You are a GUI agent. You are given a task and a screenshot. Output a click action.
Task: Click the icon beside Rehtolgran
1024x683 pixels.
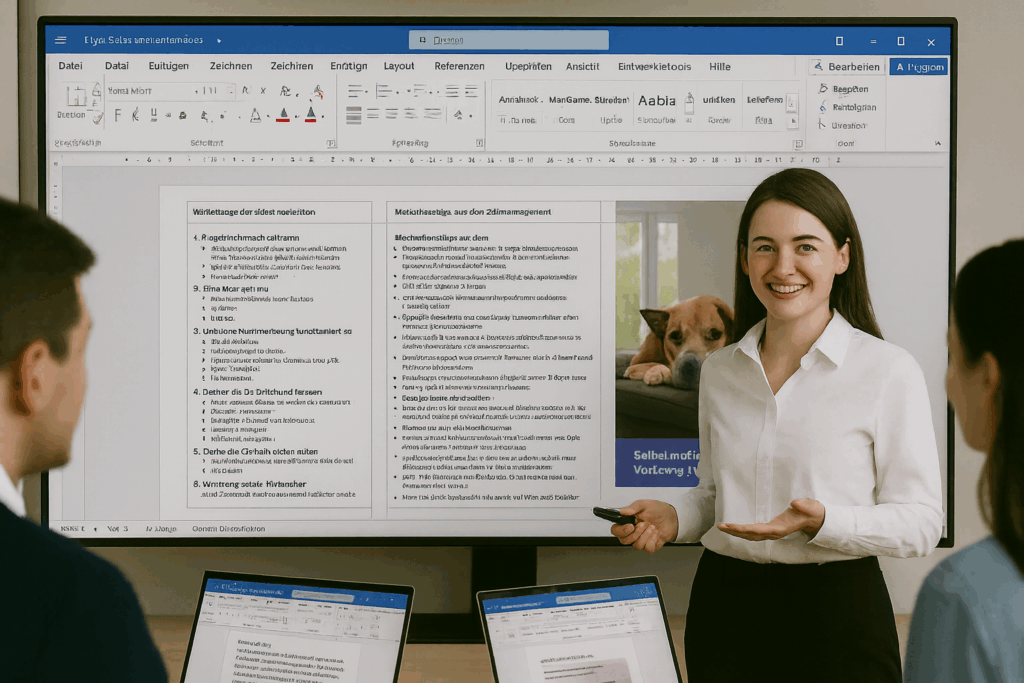tap(823, 107)
